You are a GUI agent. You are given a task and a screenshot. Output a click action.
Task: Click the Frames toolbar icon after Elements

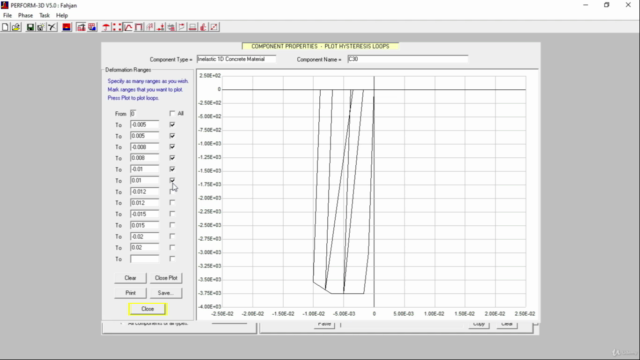tap(150, 27)
